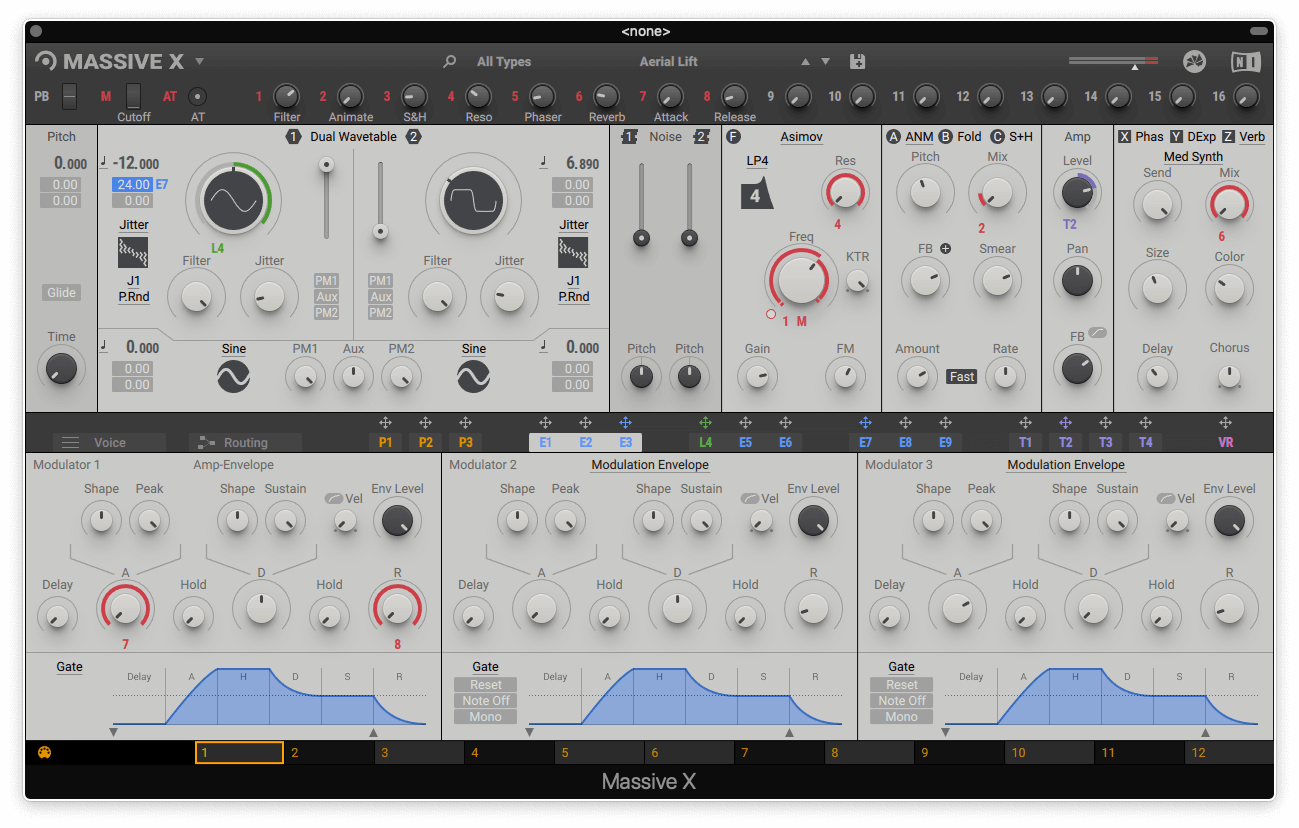The image size is (1299, 828).
Task: Click oscillator 1's Jitter waveform icon above J1
Action: tap(133, 252)
